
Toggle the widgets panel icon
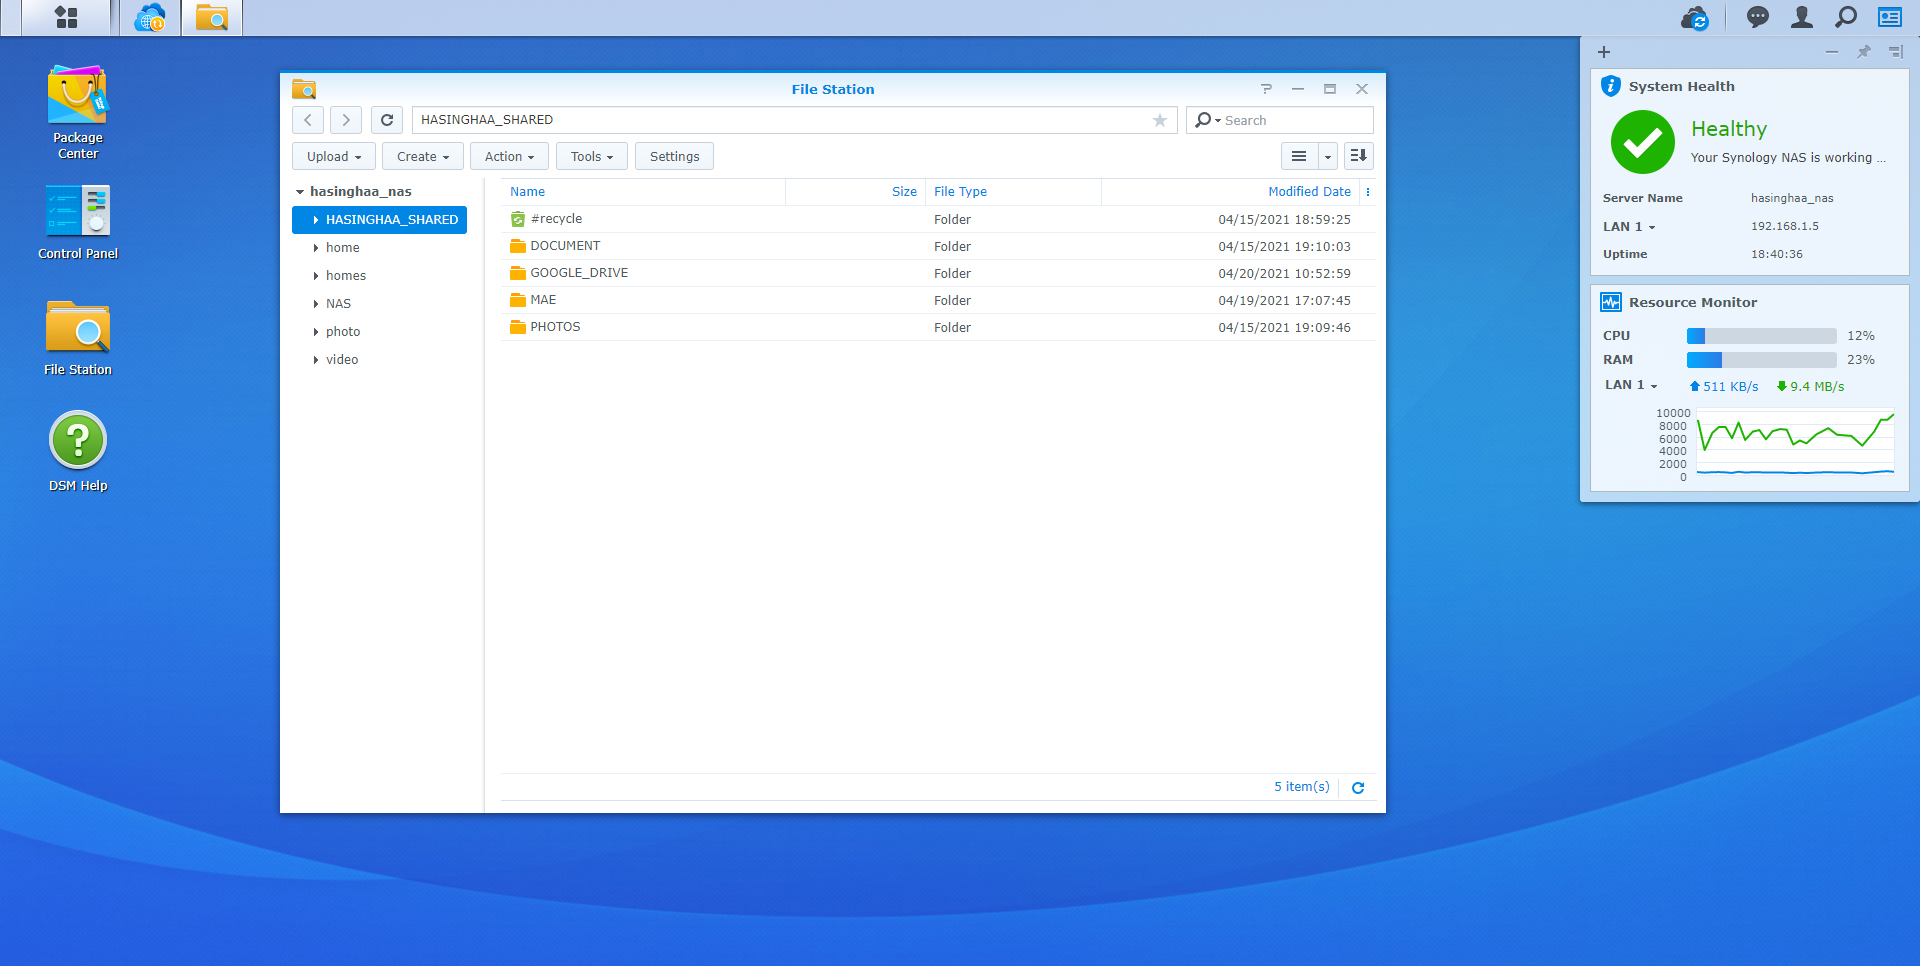1890,17
